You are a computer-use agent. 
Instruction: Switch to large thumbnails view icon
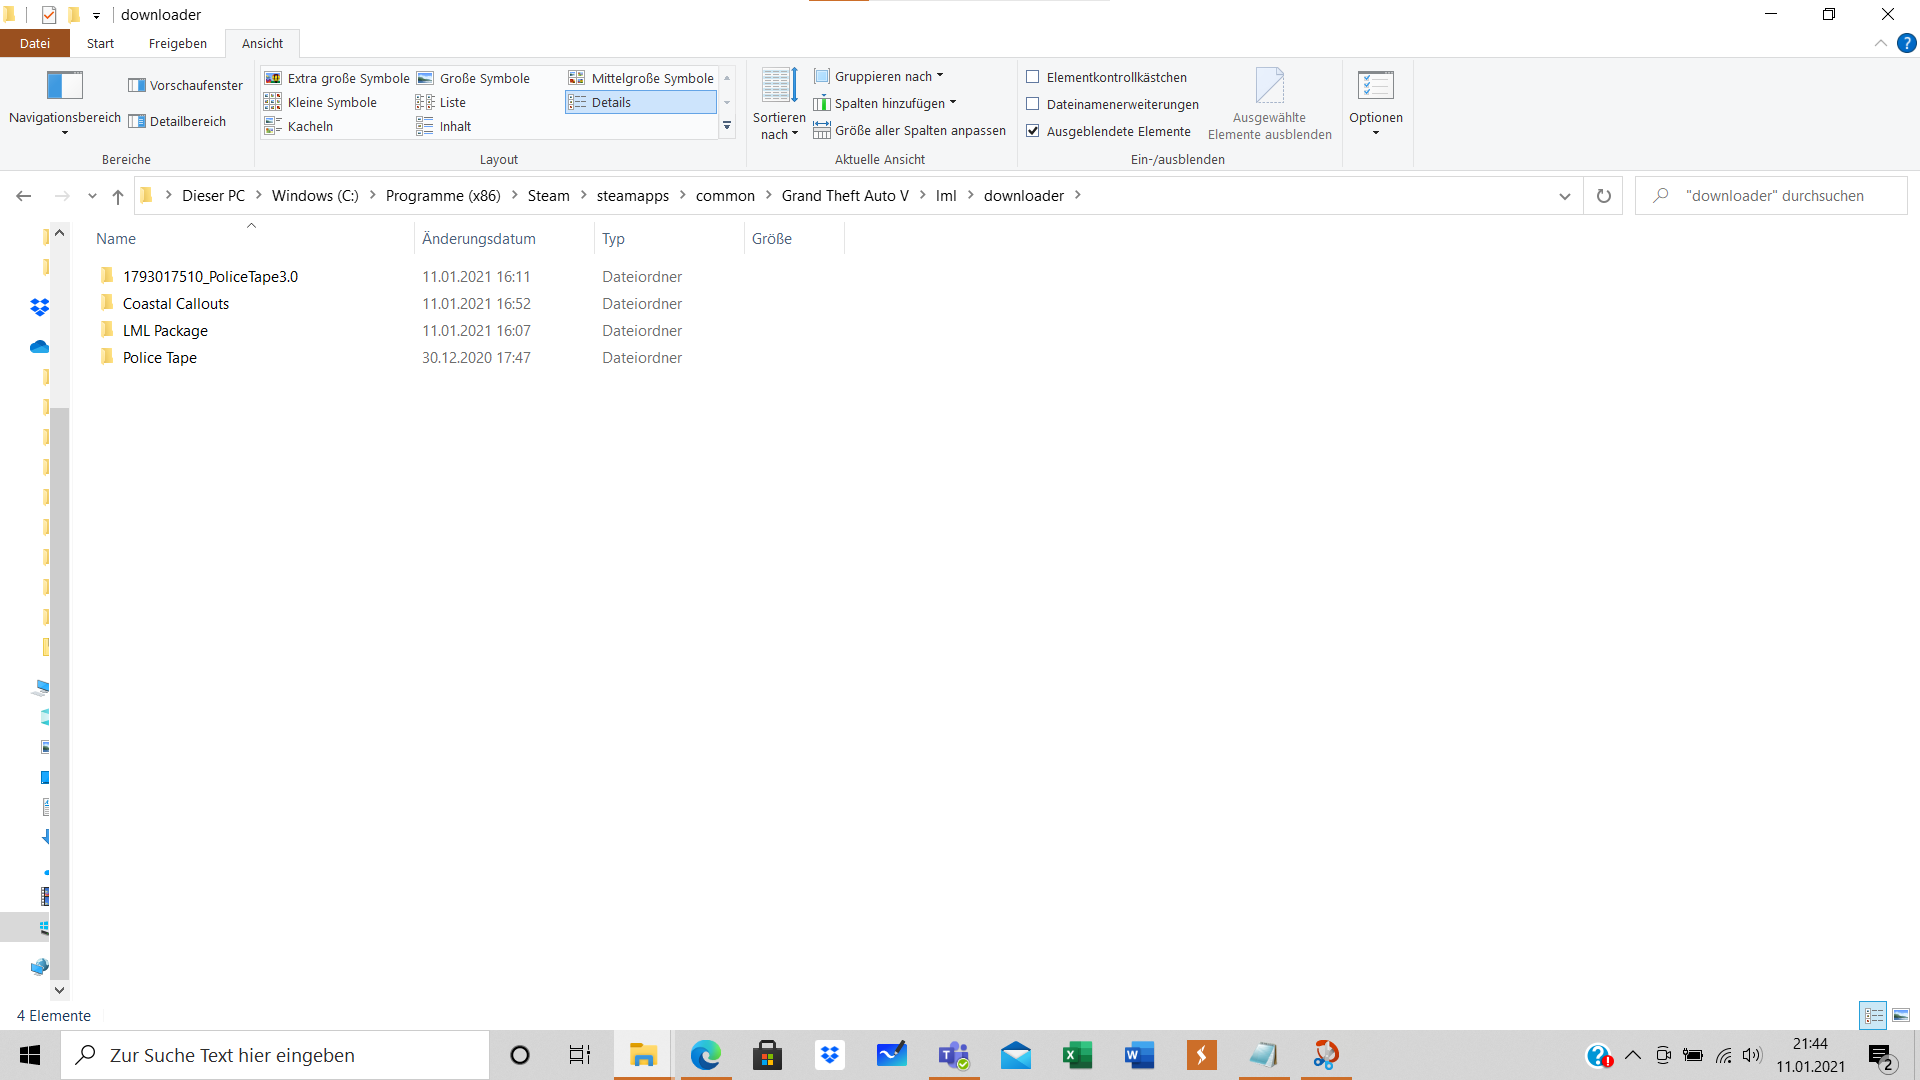click(x=1901, y=1015)
